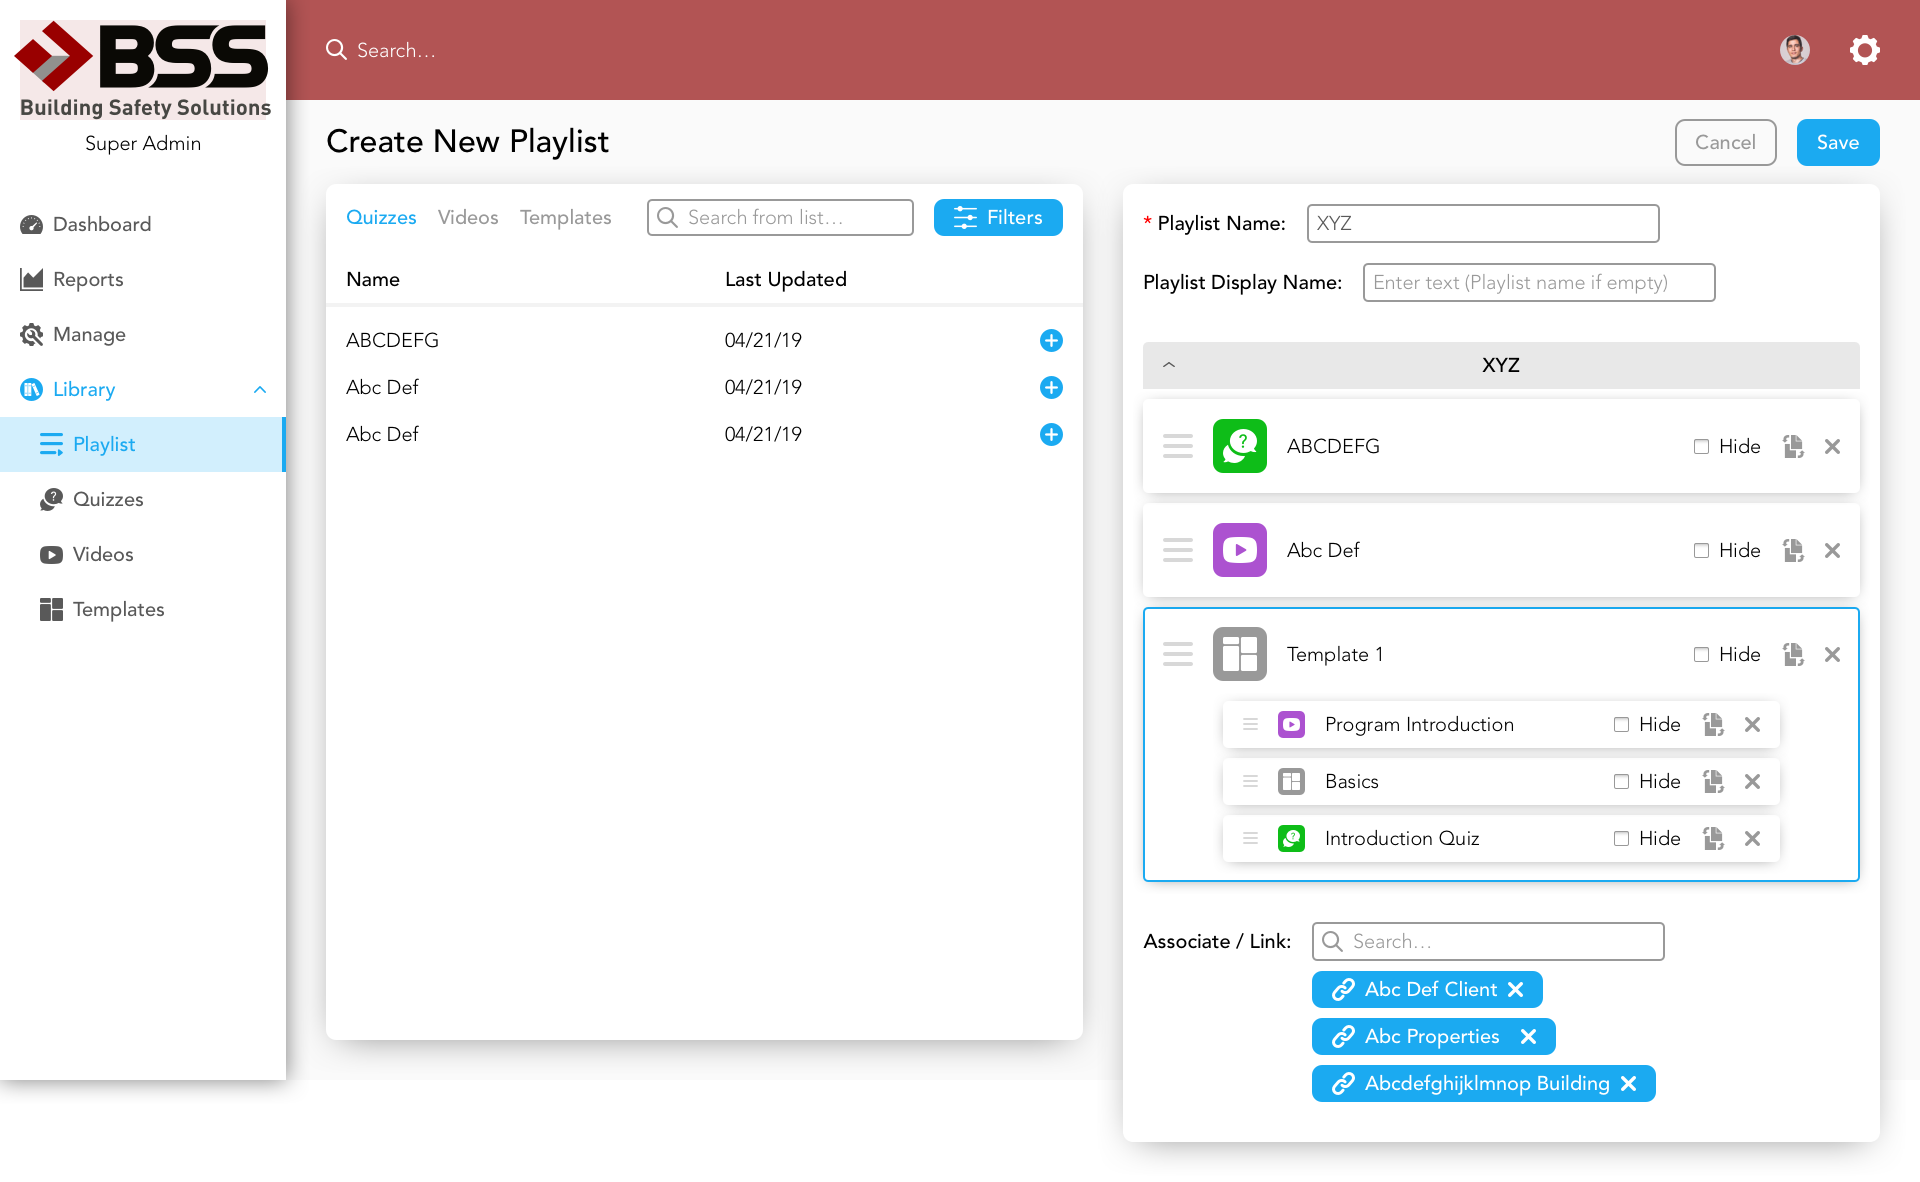Toggle Hide checkbox for Template 1
Image resolution: width=1920 pixels, height=1182 pixels.
pos(1701,655)
